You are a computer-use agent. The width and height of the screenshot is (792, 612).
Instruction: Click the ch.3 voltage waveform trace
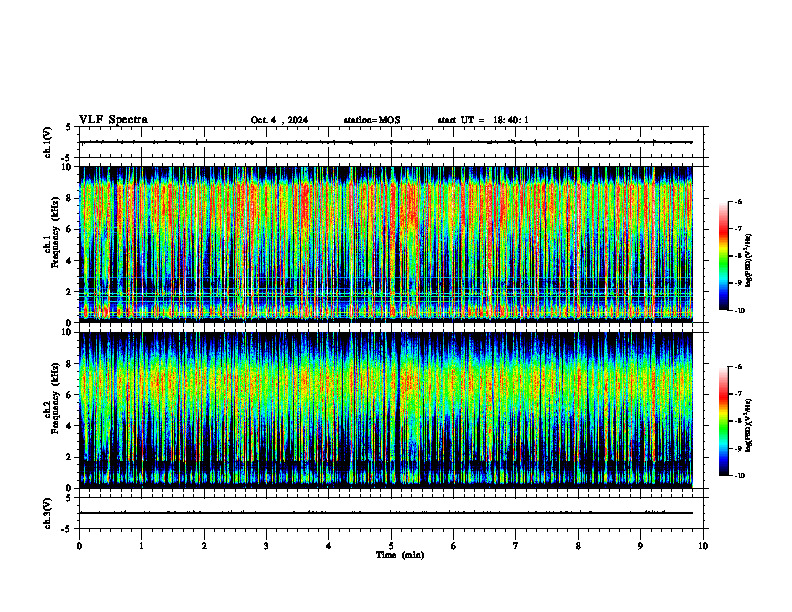pyautogui.click(x=385, y=513)
